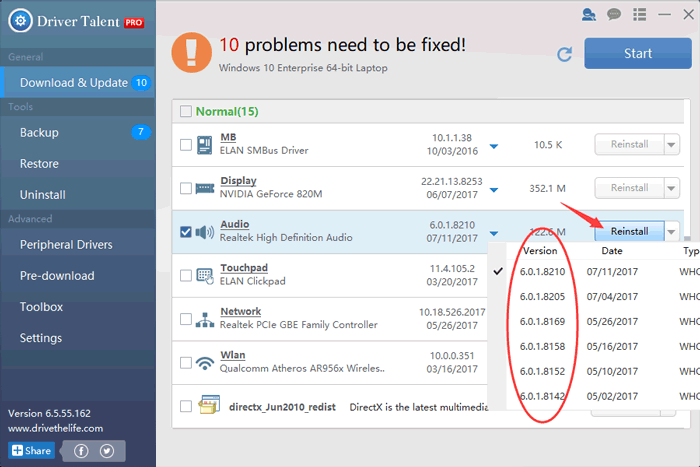Select audio version 6.0.1.8210
Viewport: 700px width, 467px height.
click(x=542, y=271)
